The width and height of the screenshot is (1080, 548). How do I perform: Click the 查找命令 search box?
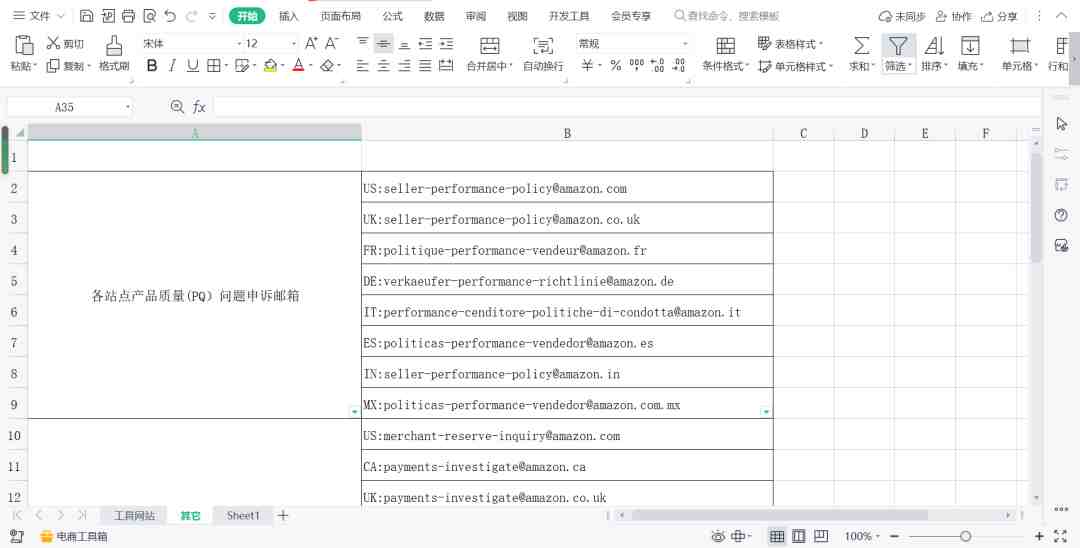[727, 15]
